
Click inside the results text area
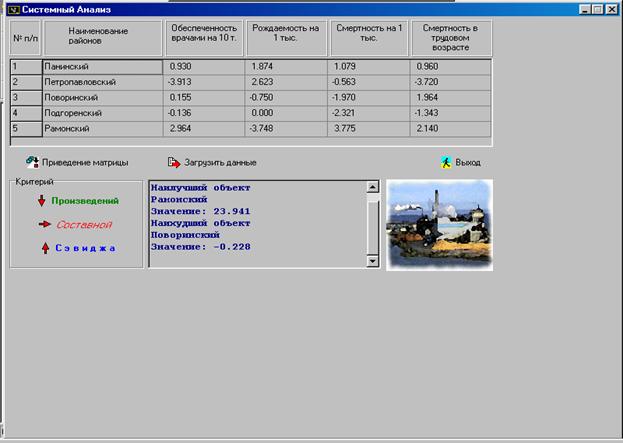click(257, 224)
